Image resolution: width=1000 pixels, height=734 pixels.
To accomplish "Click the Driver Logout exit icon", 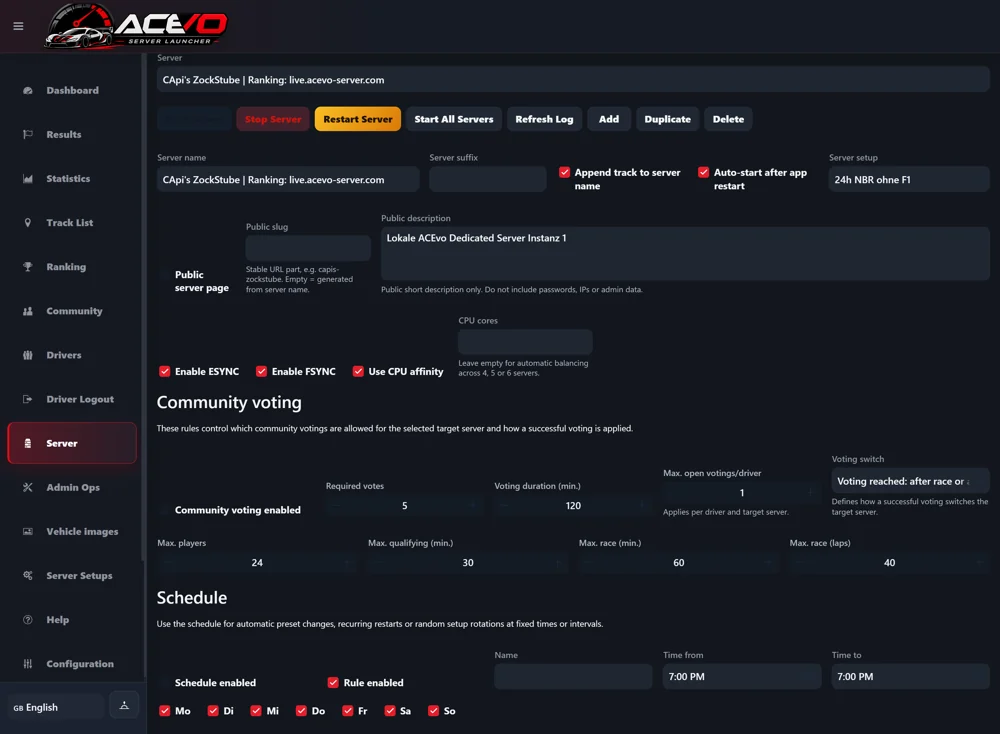I will tap(27, 399).
